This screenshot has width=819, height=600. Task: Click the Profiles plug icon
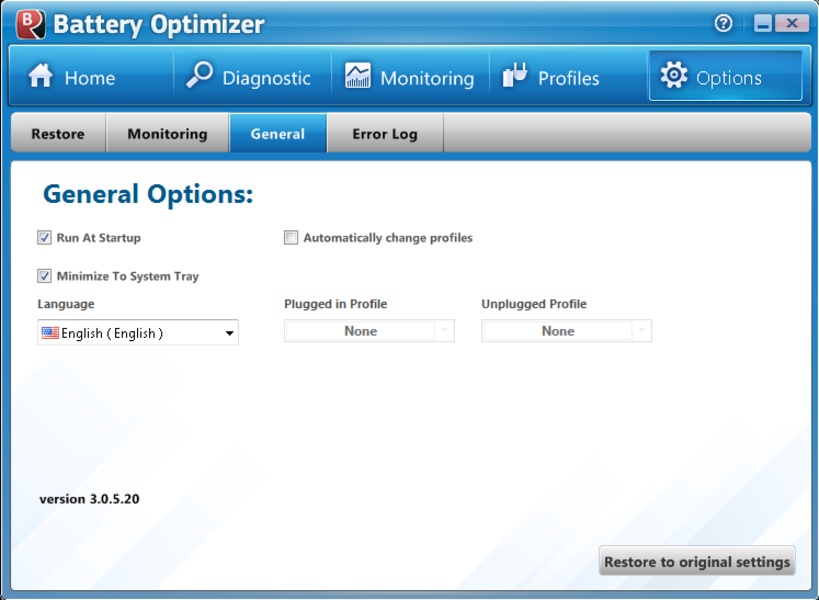point(515,75)
